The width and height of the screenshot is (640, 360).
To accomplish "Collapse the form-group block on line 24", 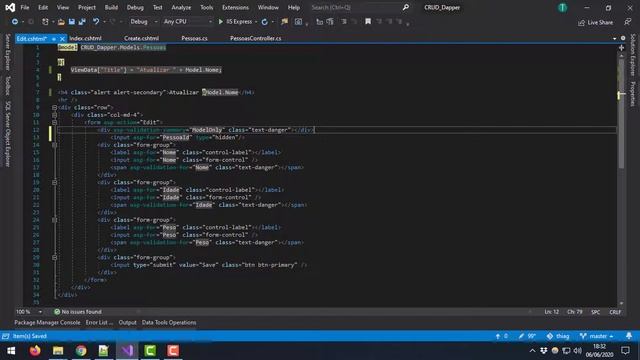I will click(54, 220).
